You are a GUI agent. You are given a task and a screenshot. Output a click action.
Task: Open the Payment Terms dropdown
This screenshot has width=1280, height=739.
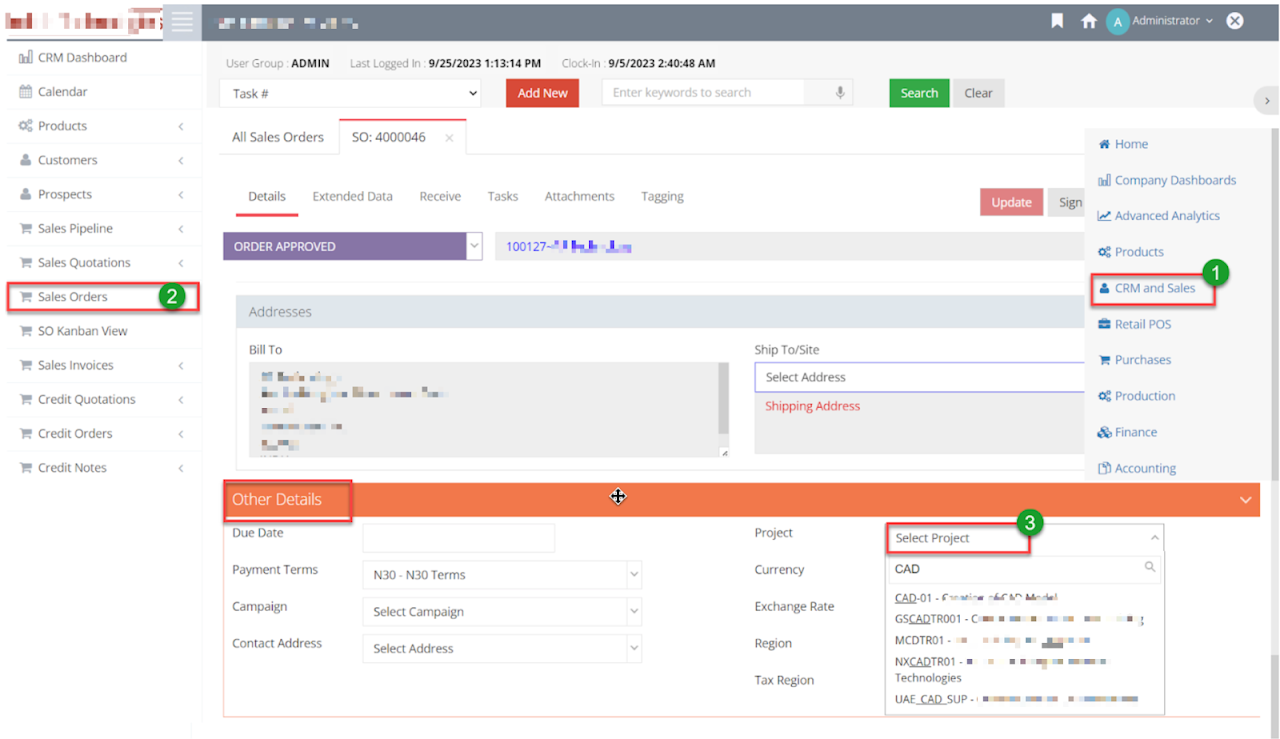point(500,575)
